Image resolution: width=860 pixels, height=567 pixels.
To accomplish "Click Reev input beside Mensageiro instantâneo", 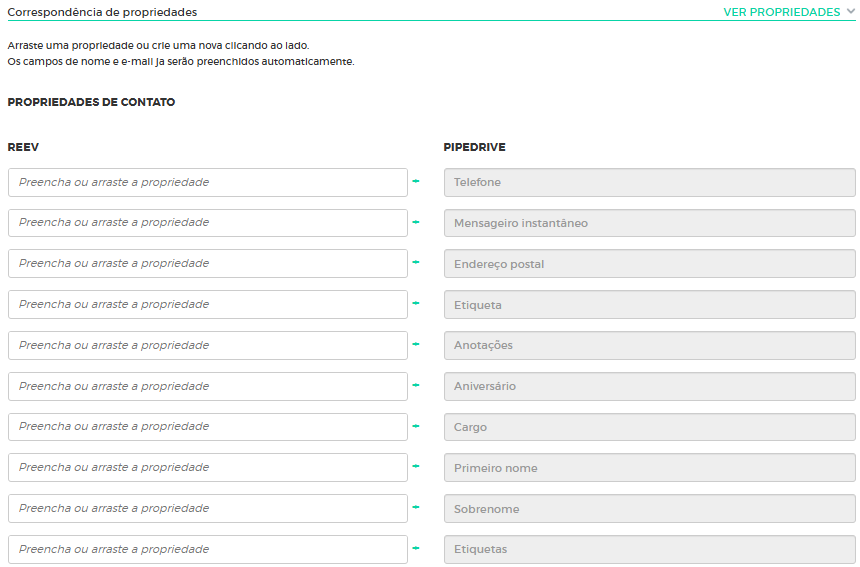I will [x=208, y=223].
